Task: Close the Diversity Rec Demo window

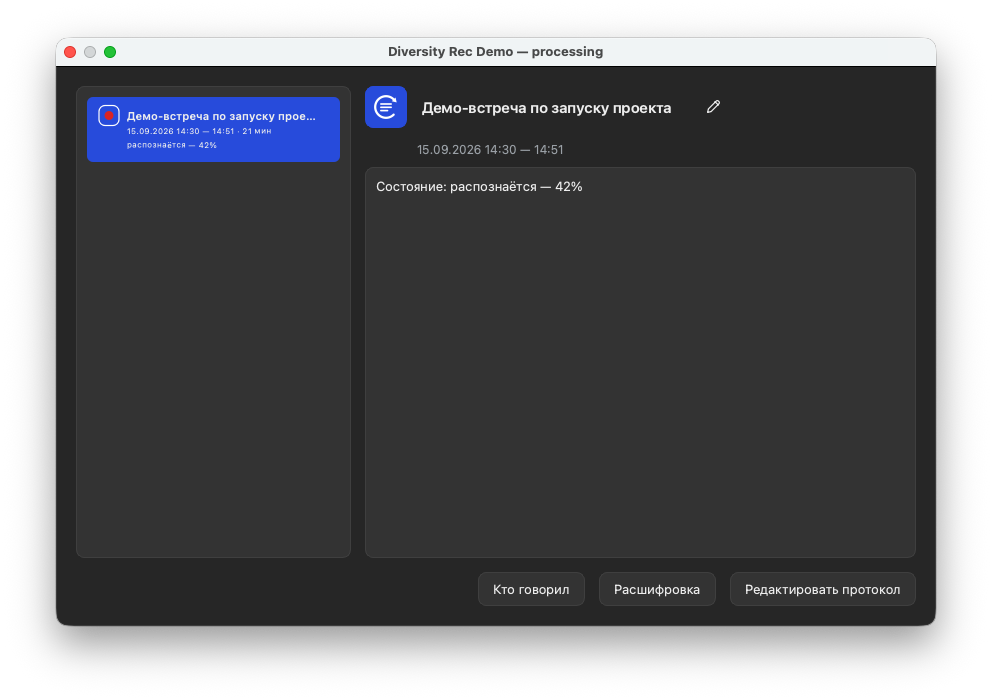Action: pyautogui.click(x=70, y=52)
